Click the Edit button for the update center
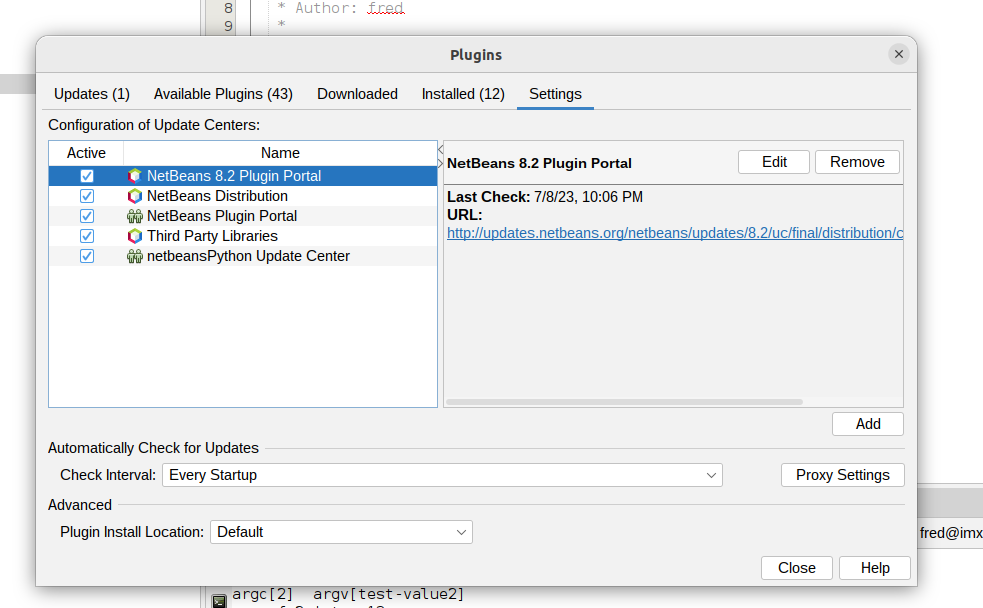 coord(774,162)
